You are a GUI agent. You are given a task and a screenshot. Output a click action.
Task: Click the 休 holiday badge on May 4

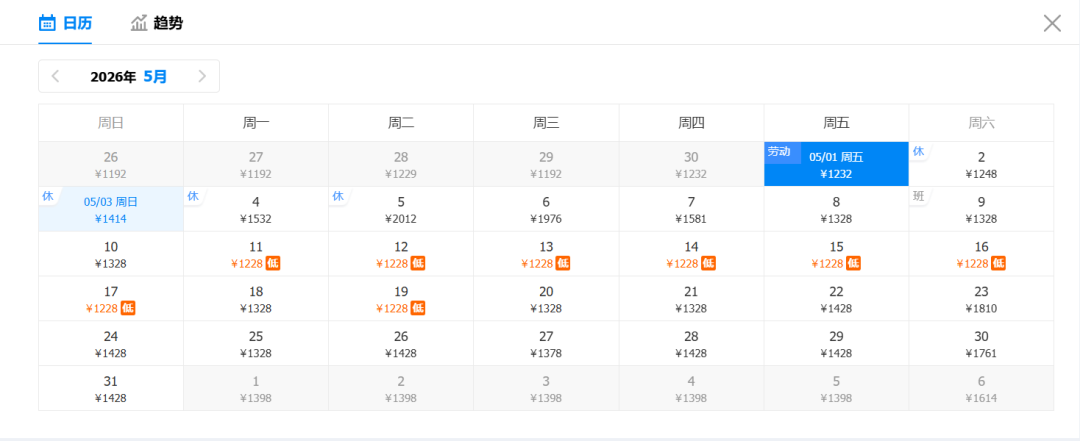click(193, 196)
